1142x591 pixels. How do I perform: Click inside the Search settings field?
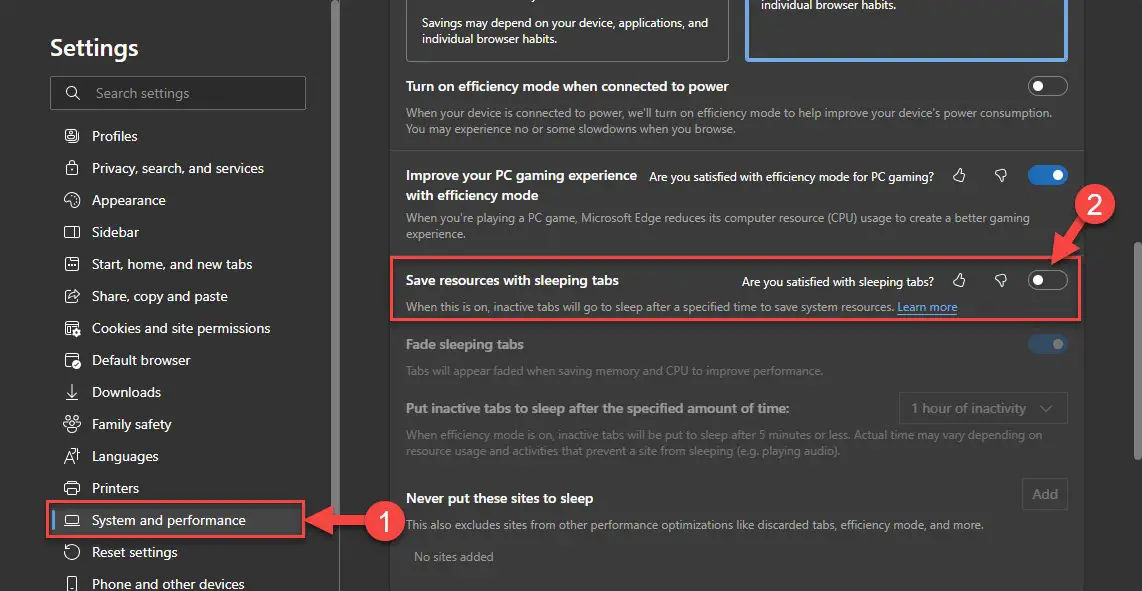coord(180,93)
